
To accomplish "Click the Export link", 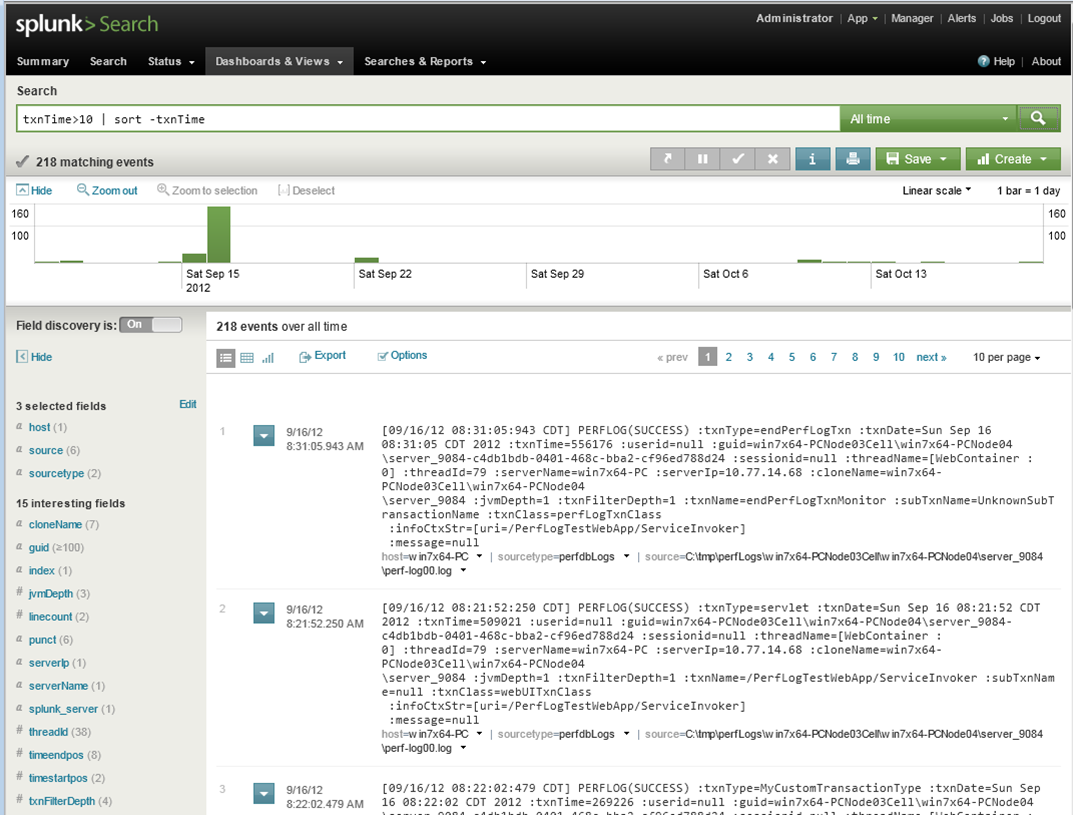I will coord(322,356).
